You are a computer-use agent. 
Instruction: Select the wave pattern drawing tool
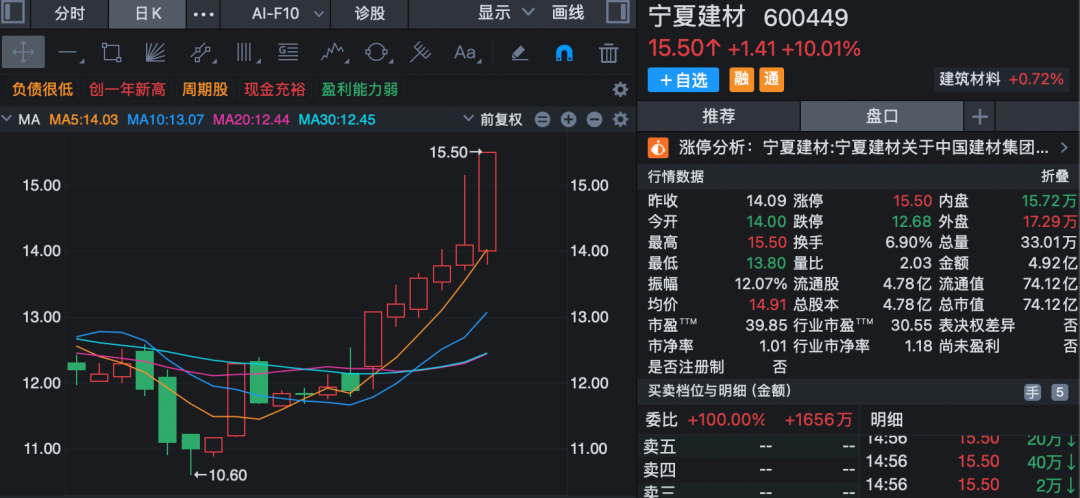tap(333, 52)
